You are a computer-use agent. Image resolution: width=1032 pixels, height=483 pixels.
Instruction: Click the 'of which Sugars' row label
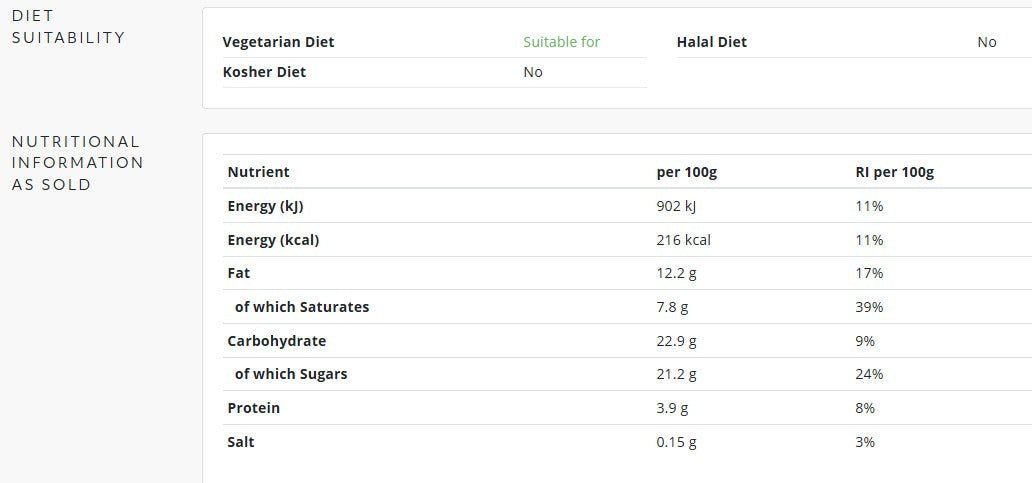[x=291, y=374]
